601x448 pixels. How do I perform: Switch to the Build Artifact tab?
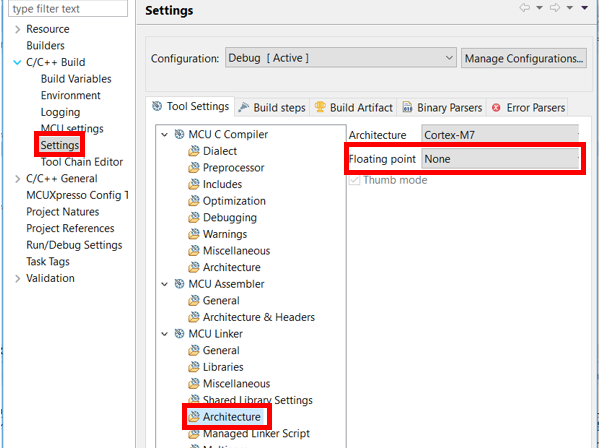353,107
